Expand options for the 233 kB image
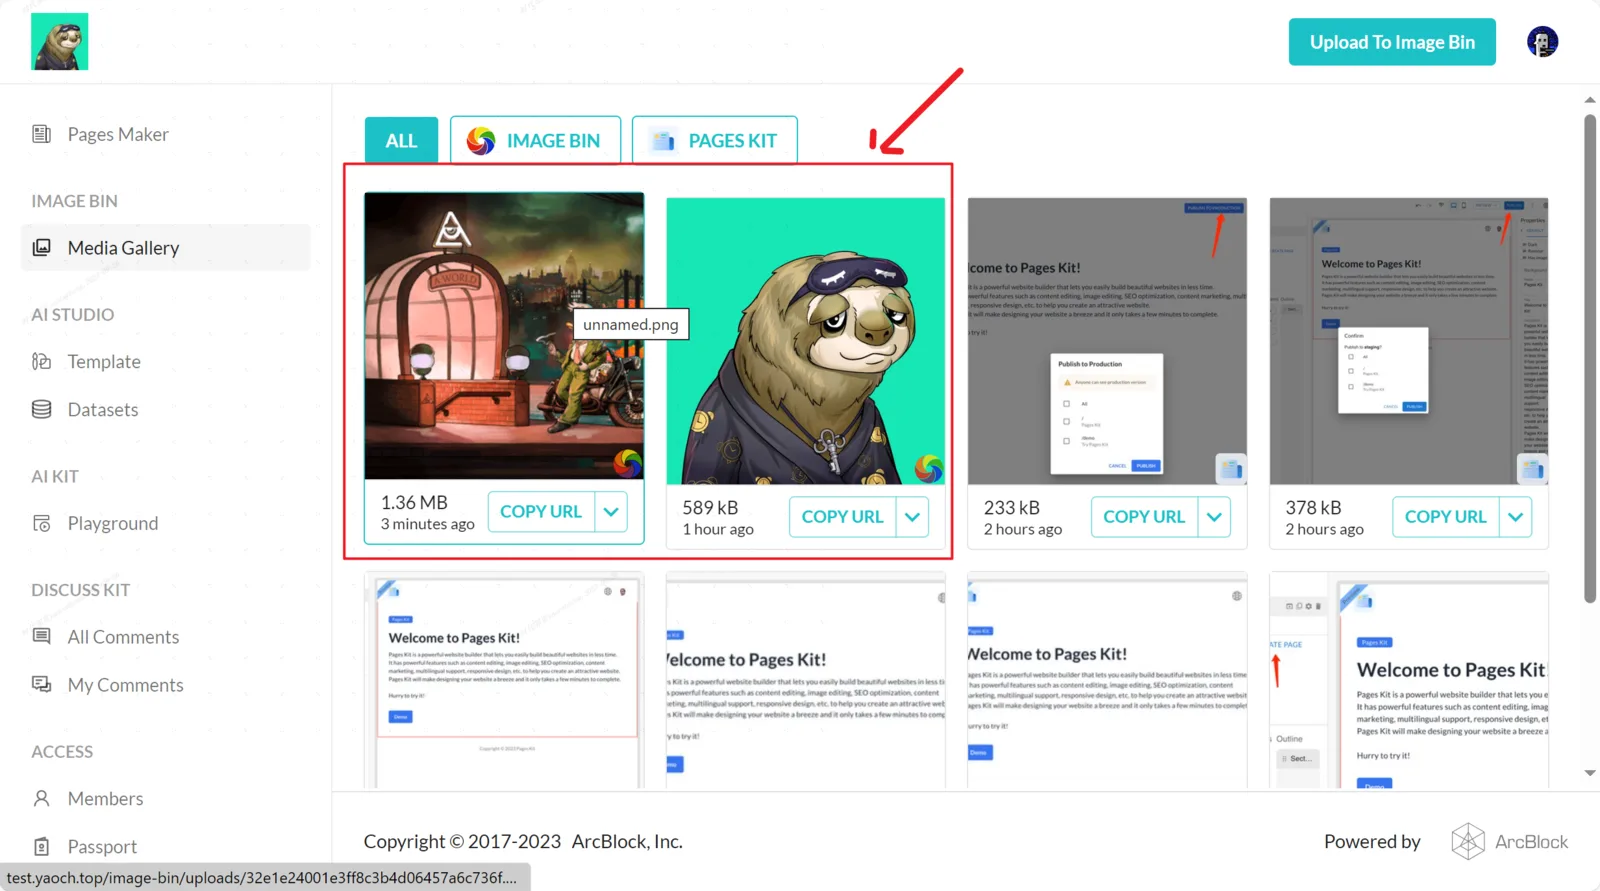1600x891 pixels. tap(1214, 517)
